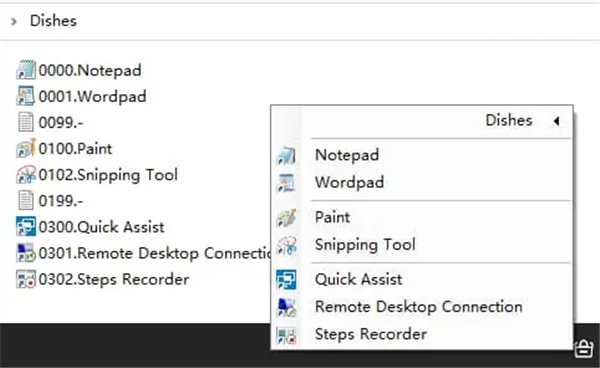Click the Paint icon in popup menu
The width and height of the screenshot is (600, 368).
287,217
